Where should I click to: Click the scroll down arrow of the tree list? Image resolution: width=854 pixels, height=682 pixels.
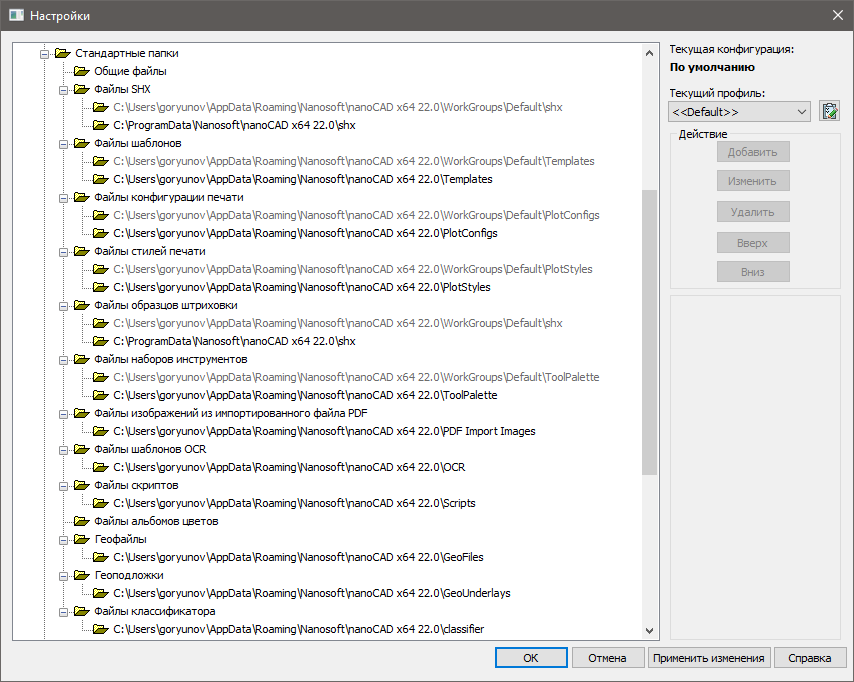649,631
